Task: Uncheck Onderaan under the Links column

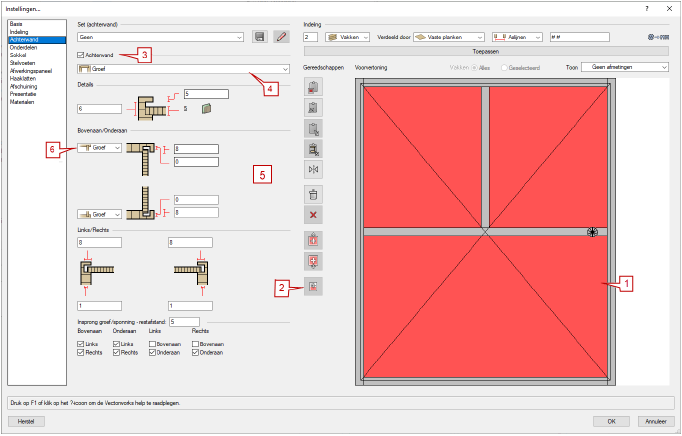Action: coord(152,352)
